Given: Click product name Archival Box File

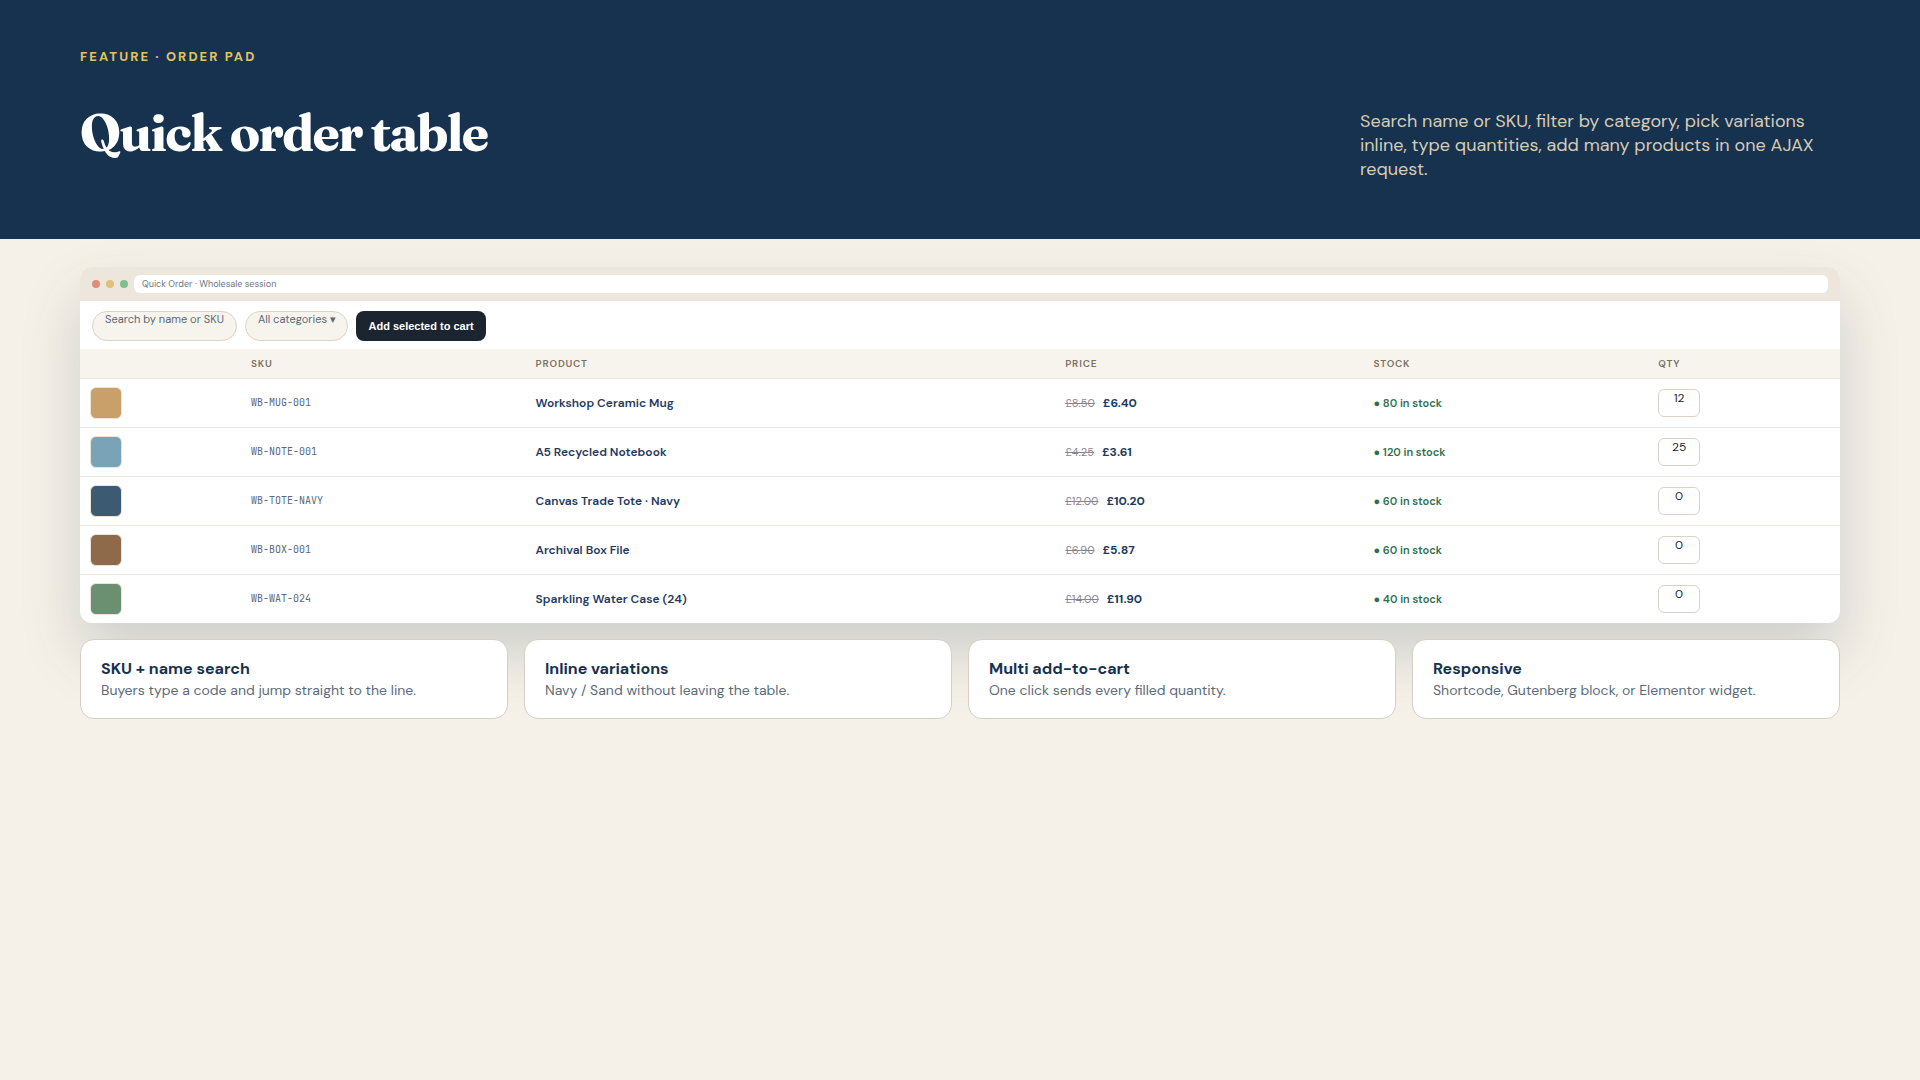Looking at the screenshot, I should click(x=582, y=550).
